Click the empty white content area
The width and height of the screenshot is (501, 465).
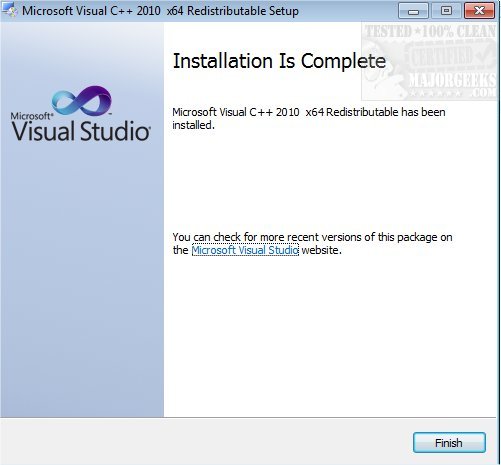330,333
